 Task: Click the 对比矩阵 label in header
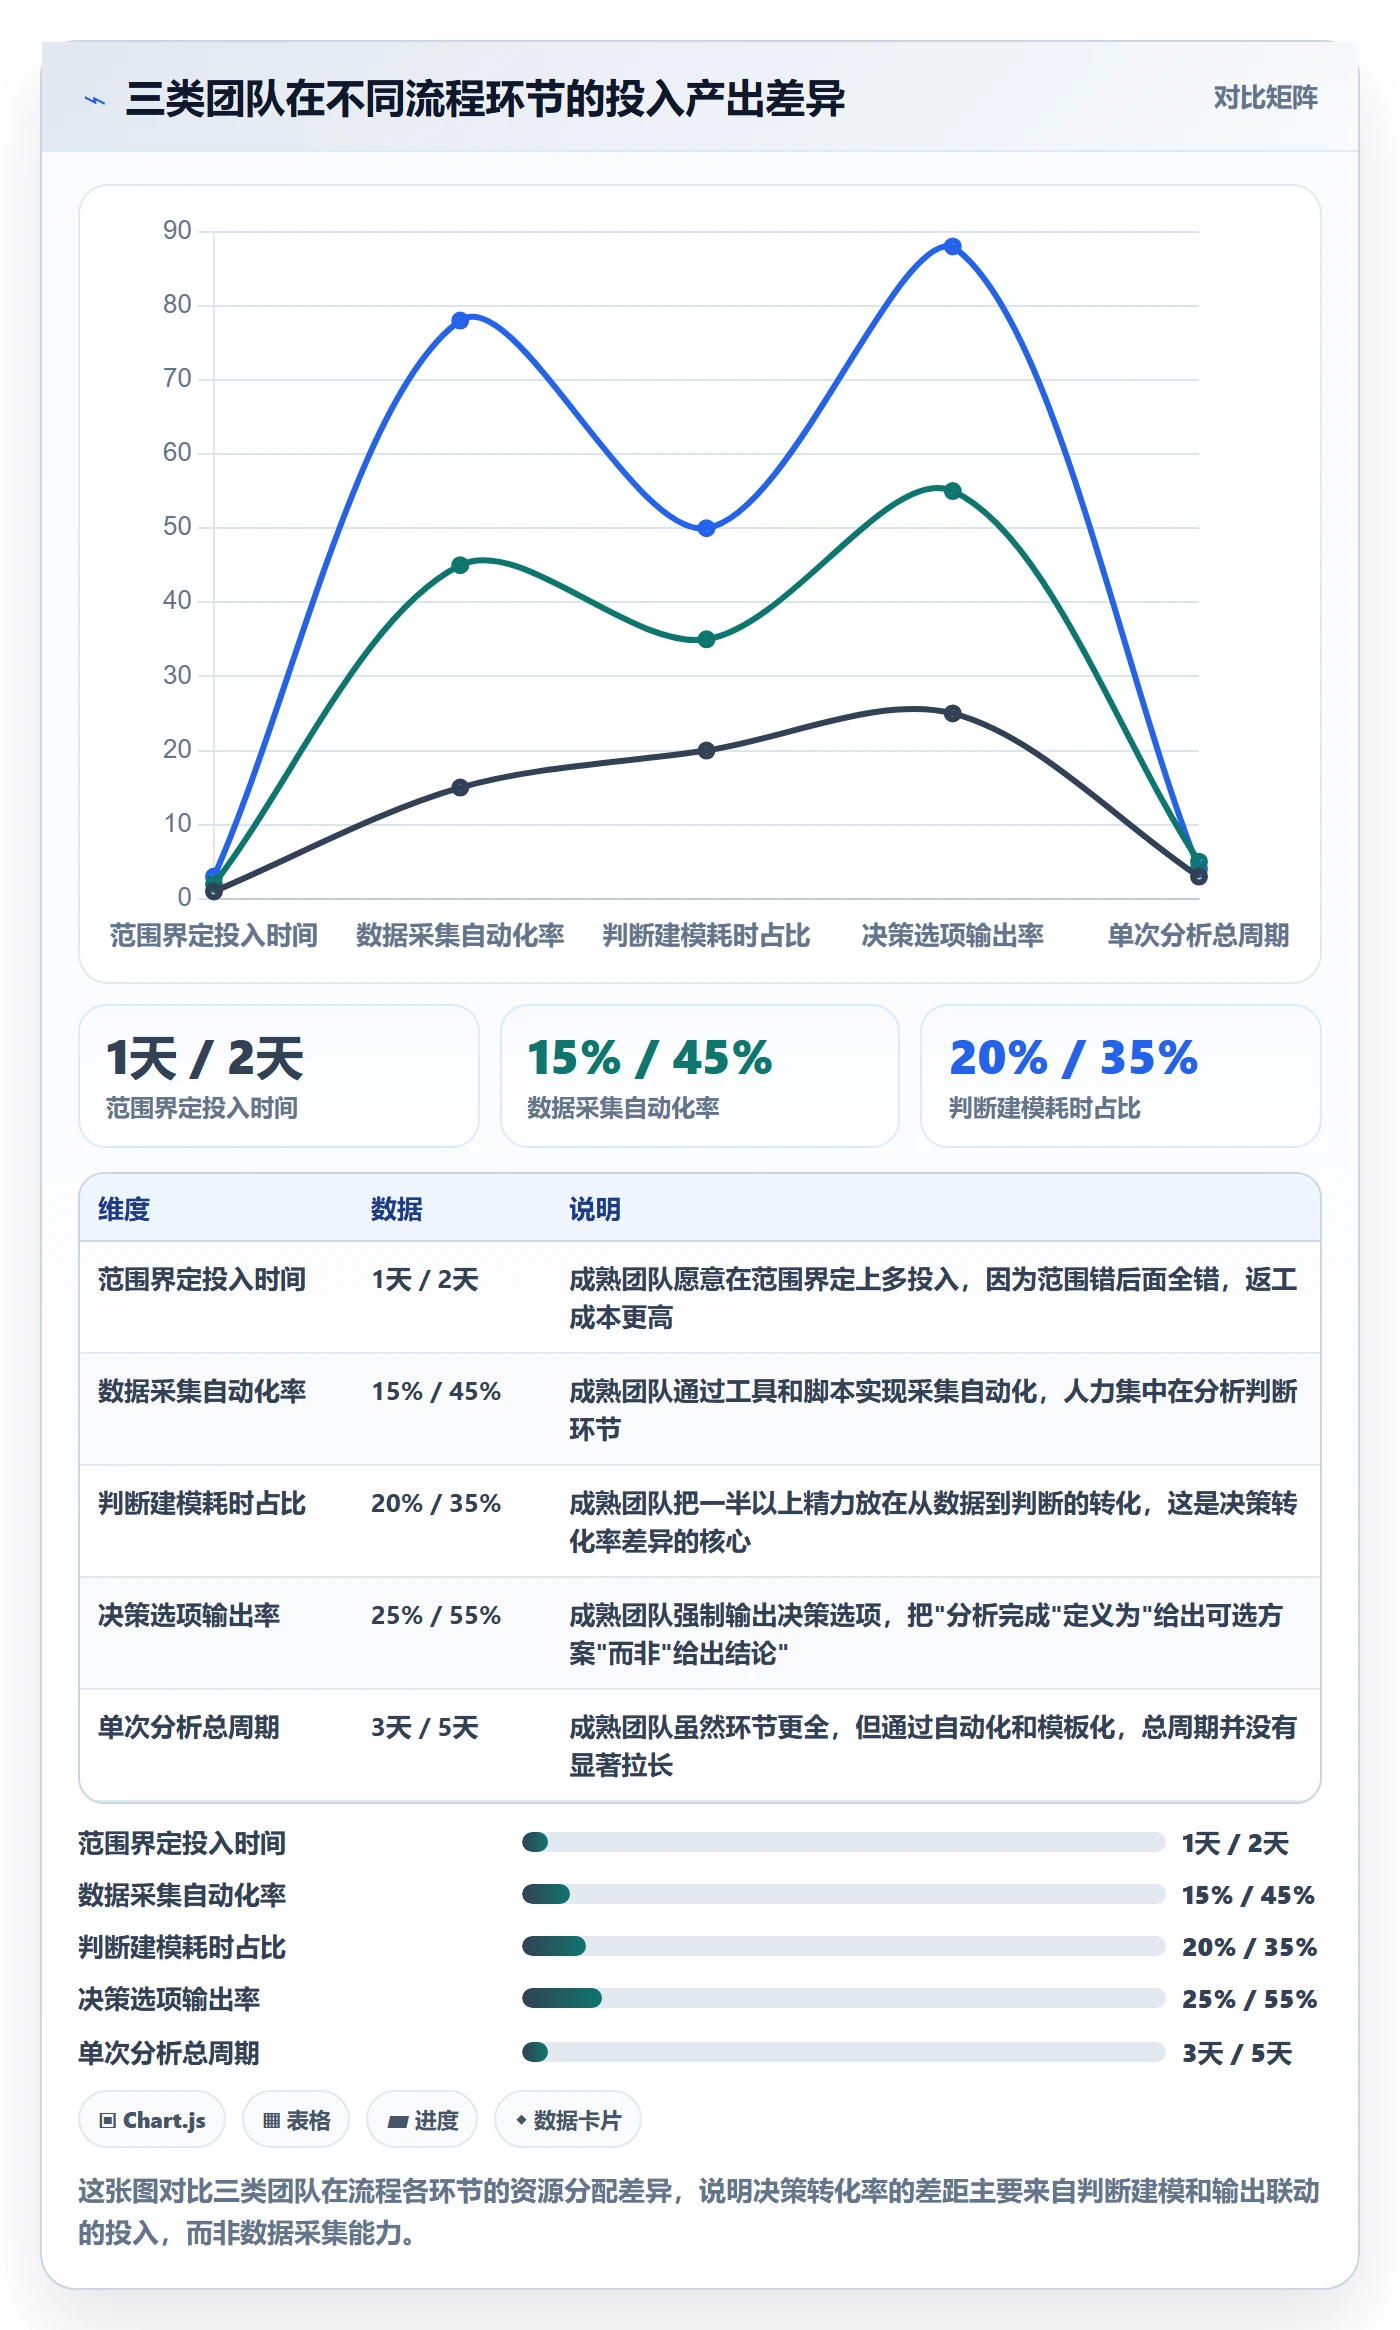pos(1265,98)
